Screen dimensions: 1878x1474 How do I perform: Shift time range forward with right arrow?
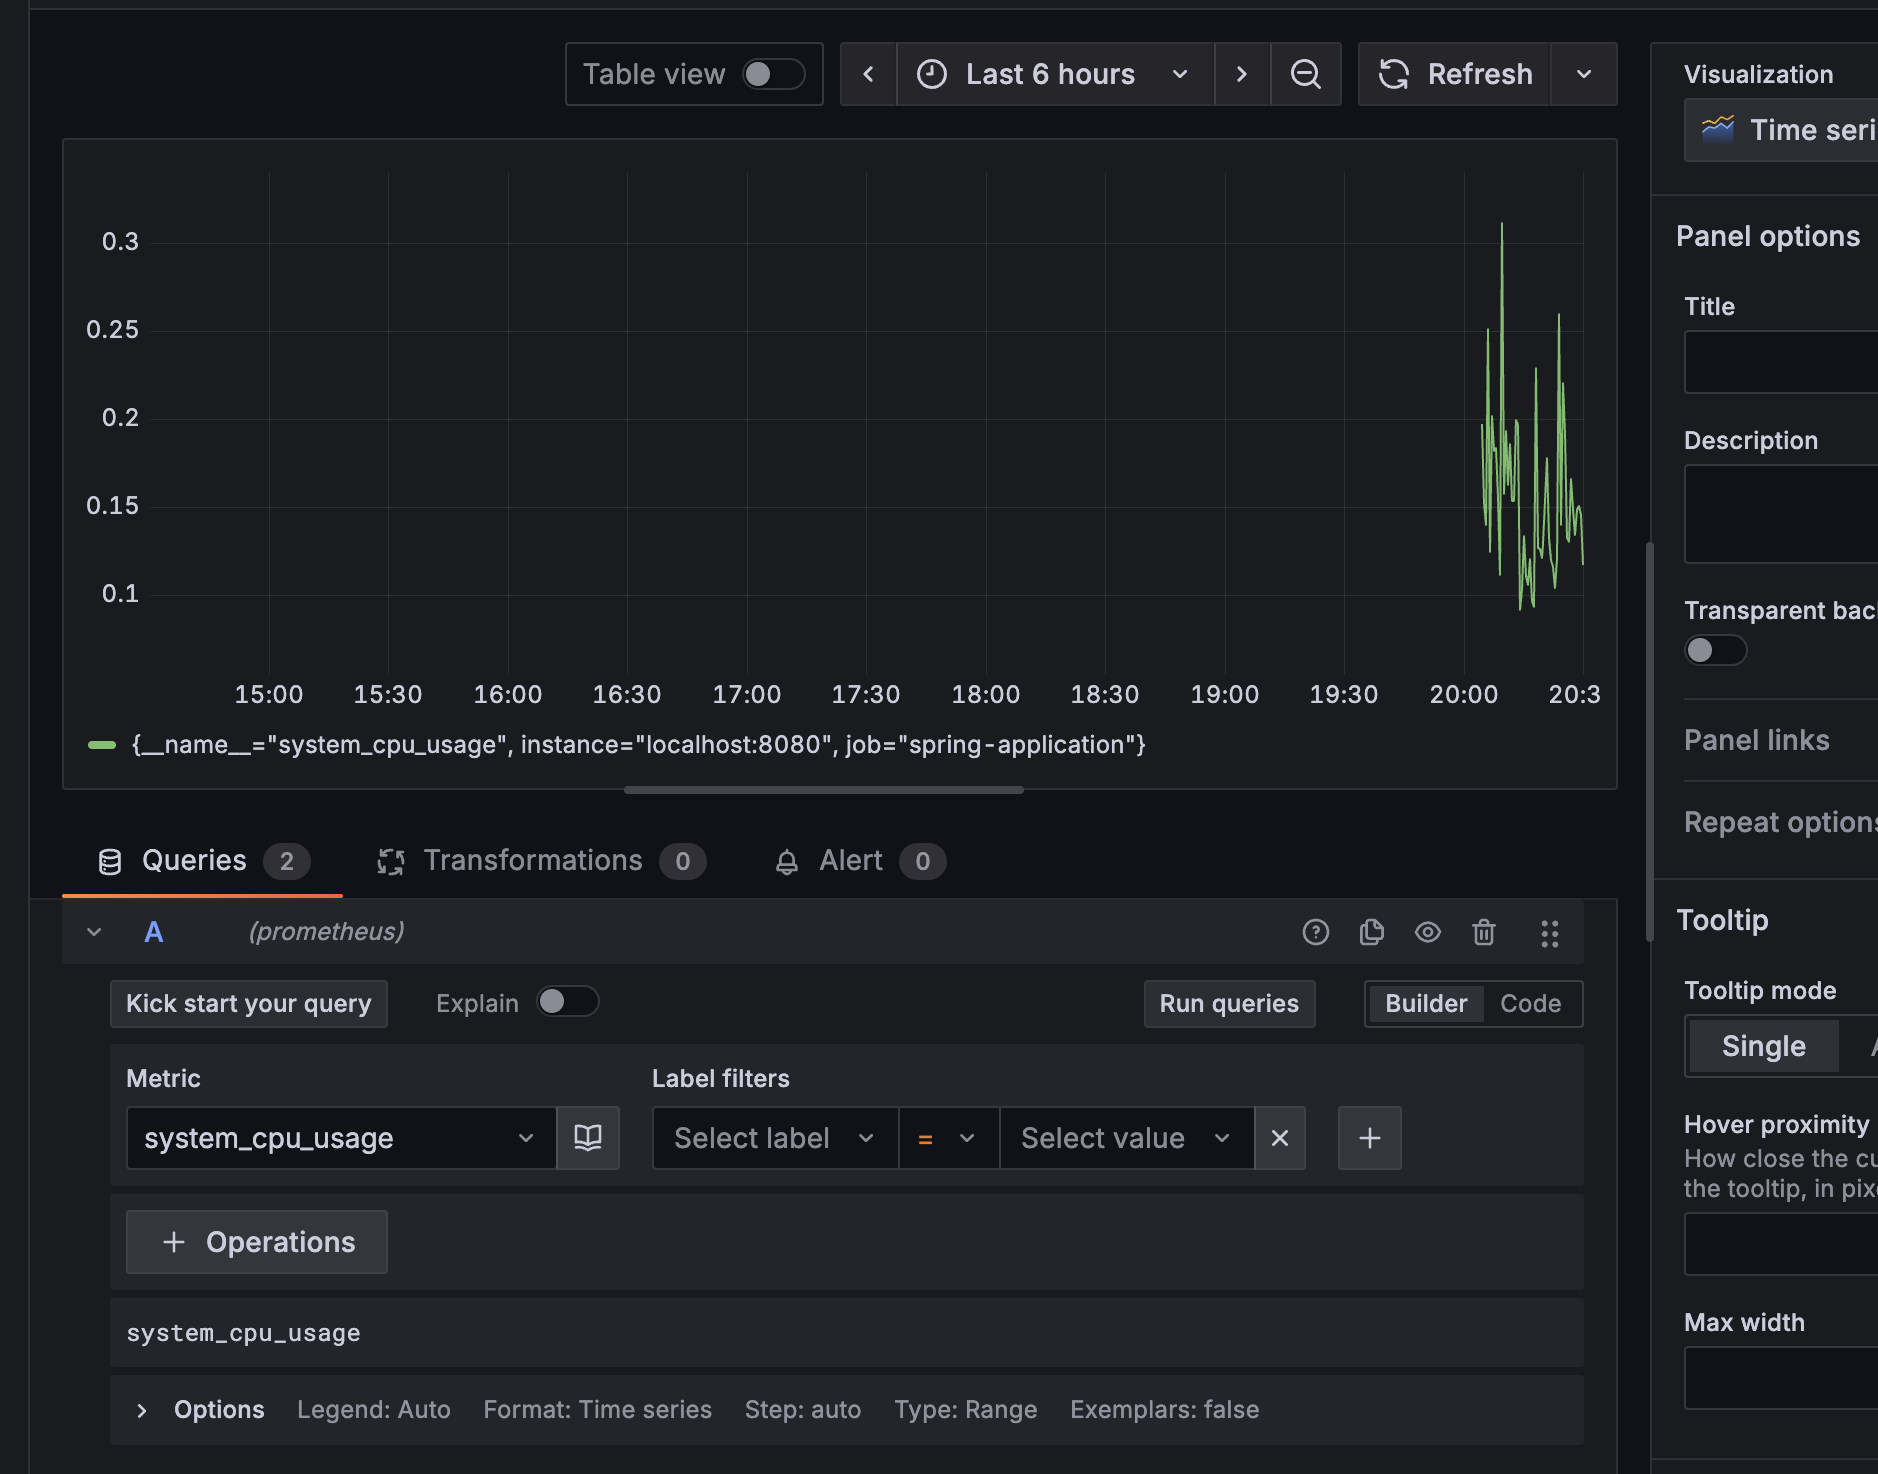tap(1242, 74)
